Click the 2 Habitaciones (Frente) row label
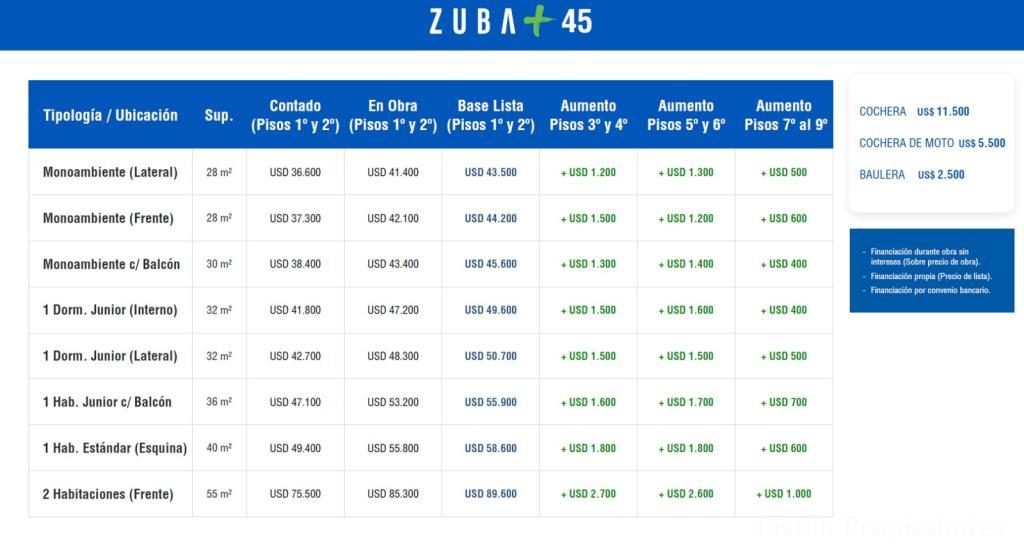Viewport: 1024px width, 557px height. coord(108,494)
